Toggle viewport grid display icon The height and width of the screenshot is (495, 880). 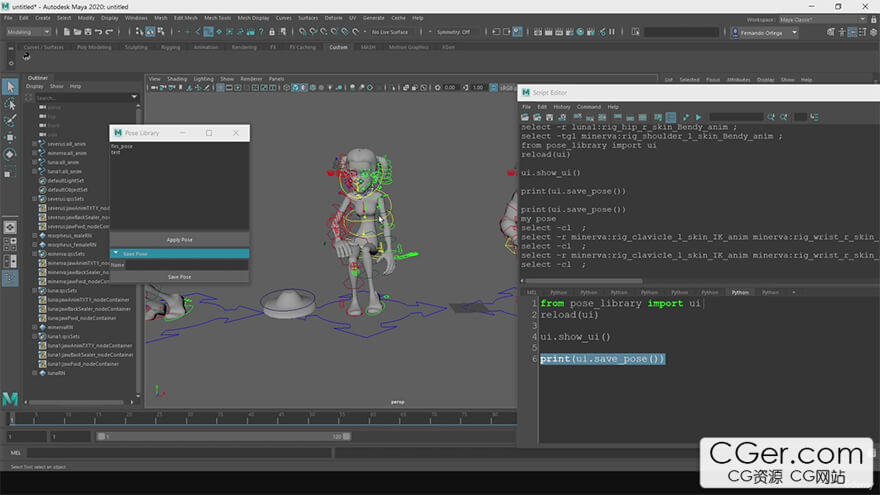point(220,88)
